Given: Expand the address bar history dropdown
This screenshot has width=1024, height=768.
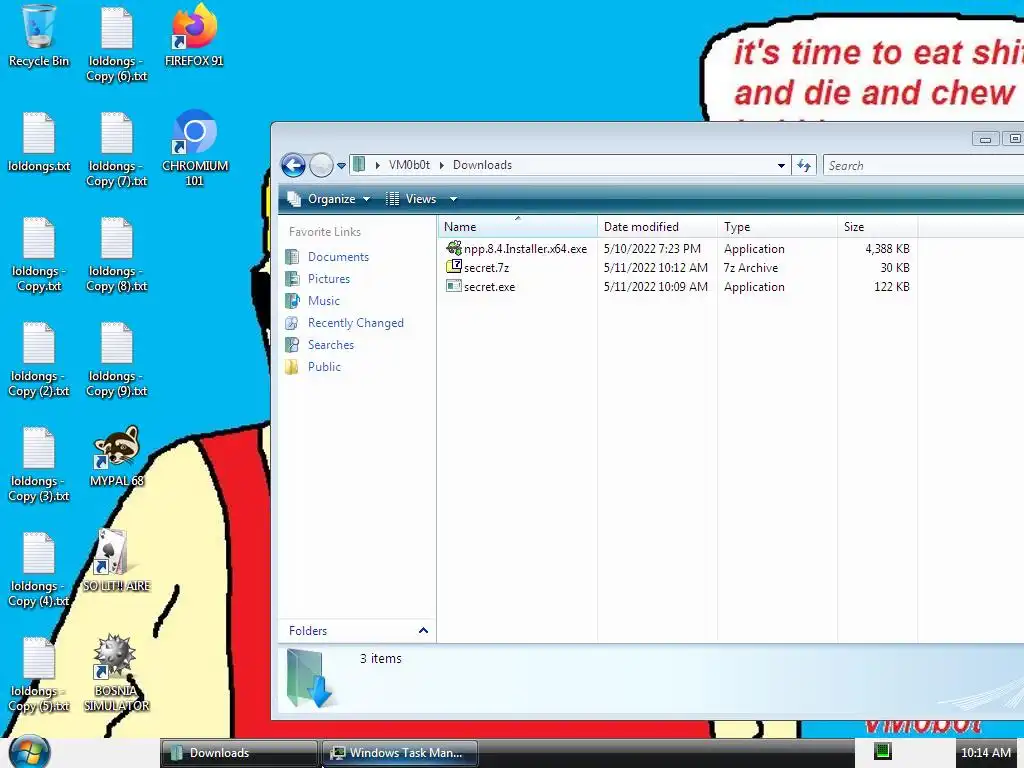Looking at the screenshot, I should [781, 166].
